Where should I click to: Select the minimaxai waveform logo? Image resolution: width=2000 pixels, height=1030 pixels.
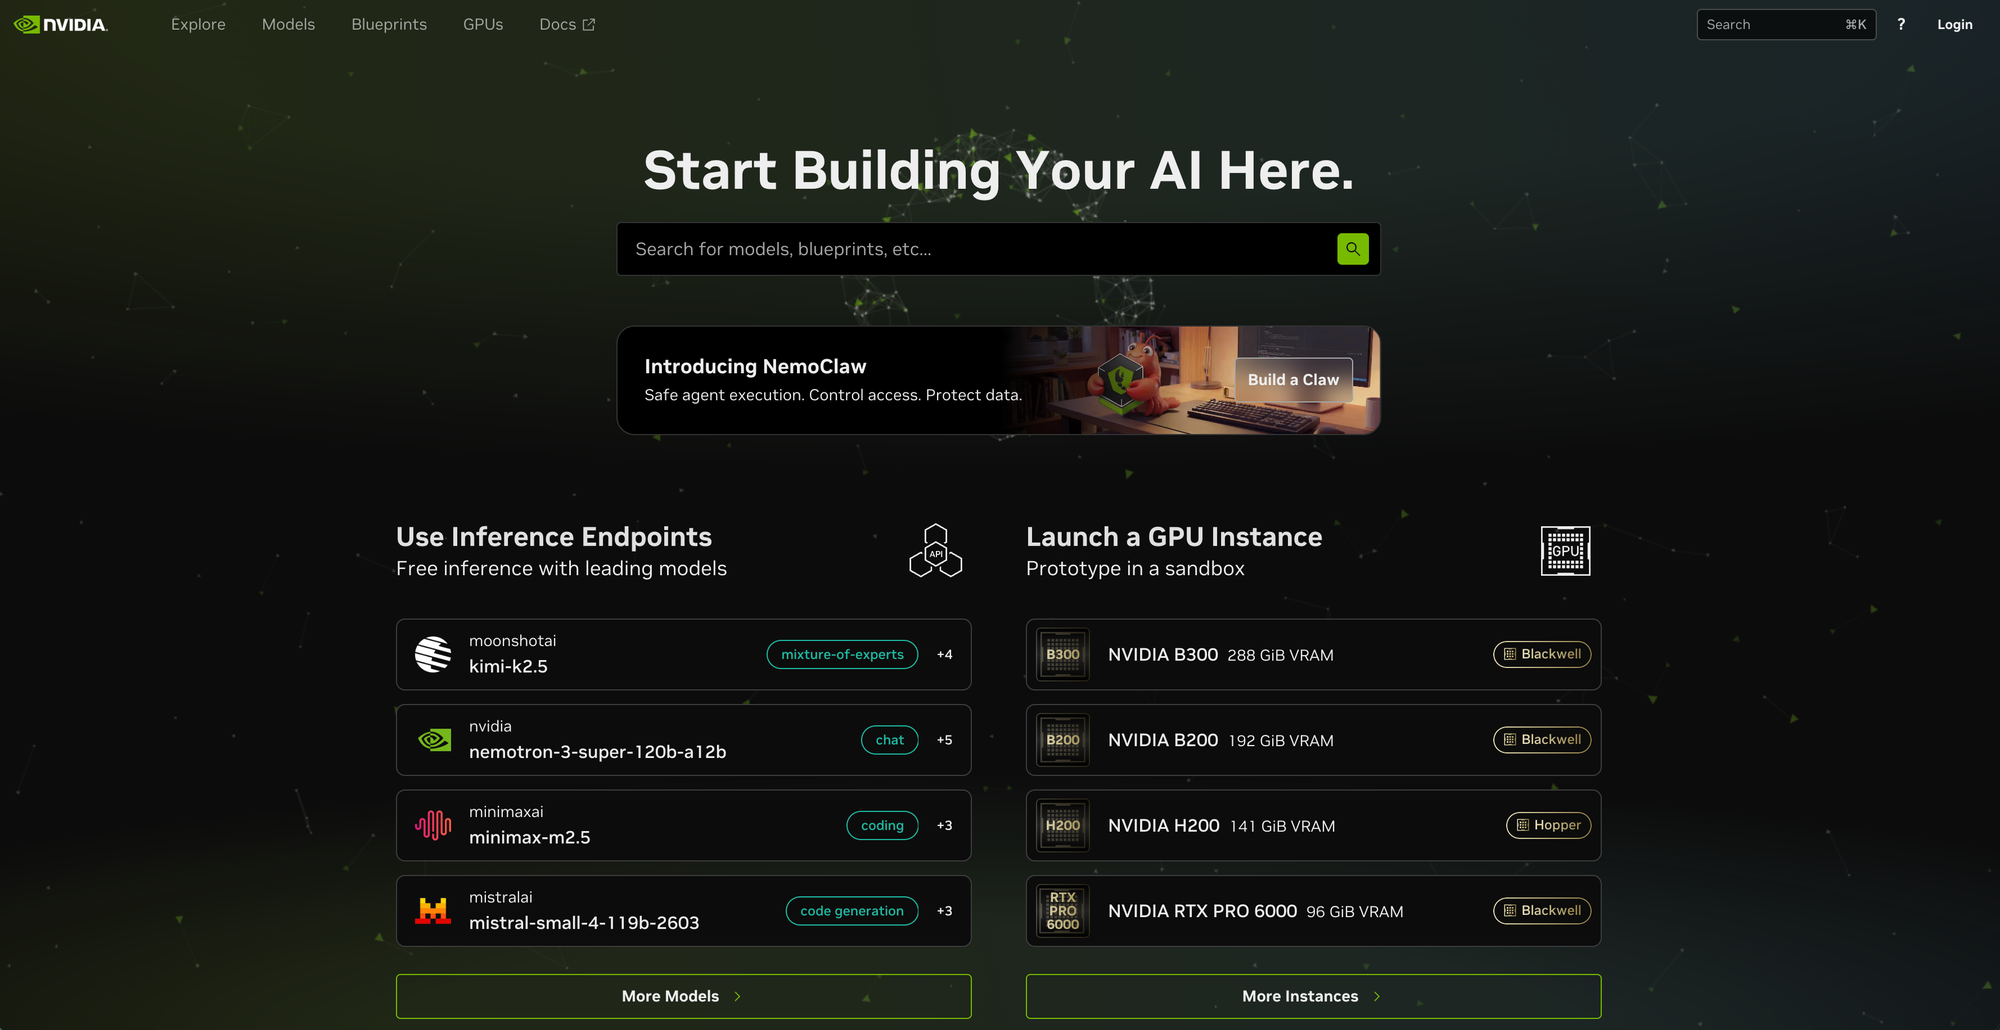(433, 825)
